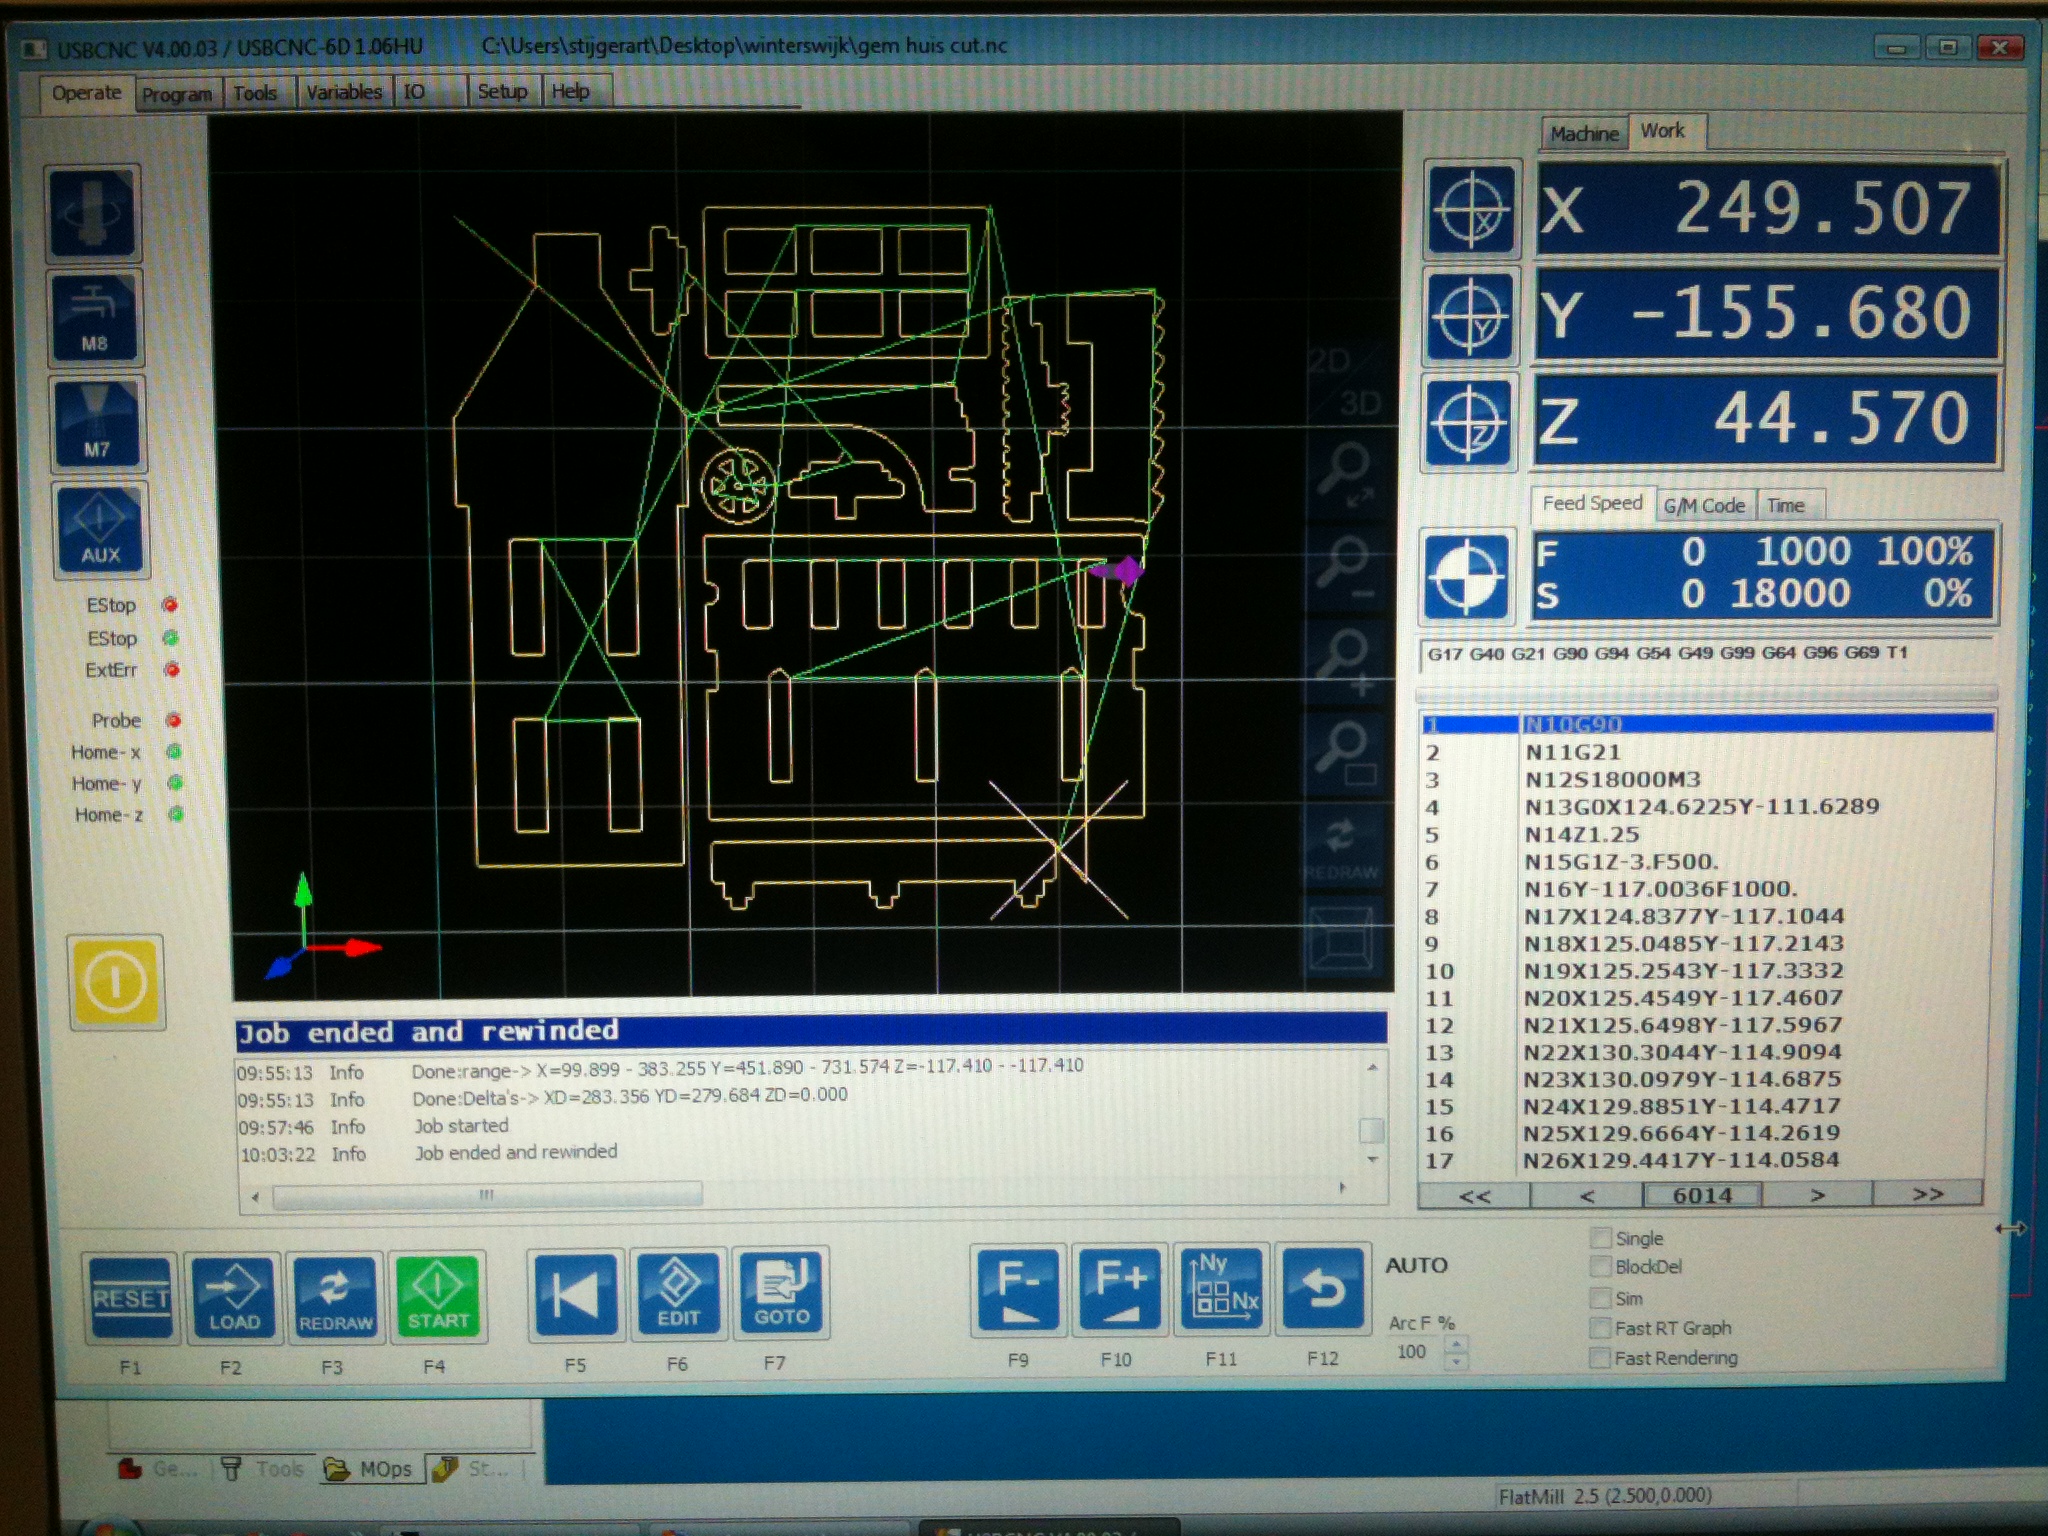This screenshot has width=2048, height=1536.
Task: Click the zoom fit magnifier icon
Action: click(1347, 477)
